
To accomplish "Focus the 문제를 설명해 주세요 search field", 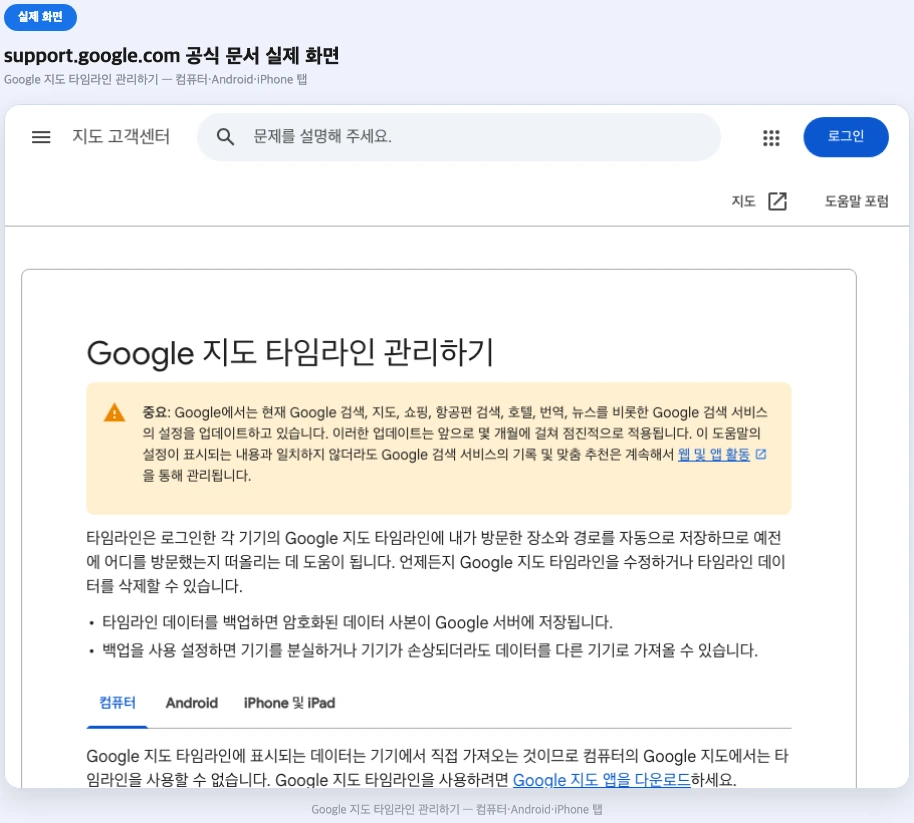I will [459, 137].
